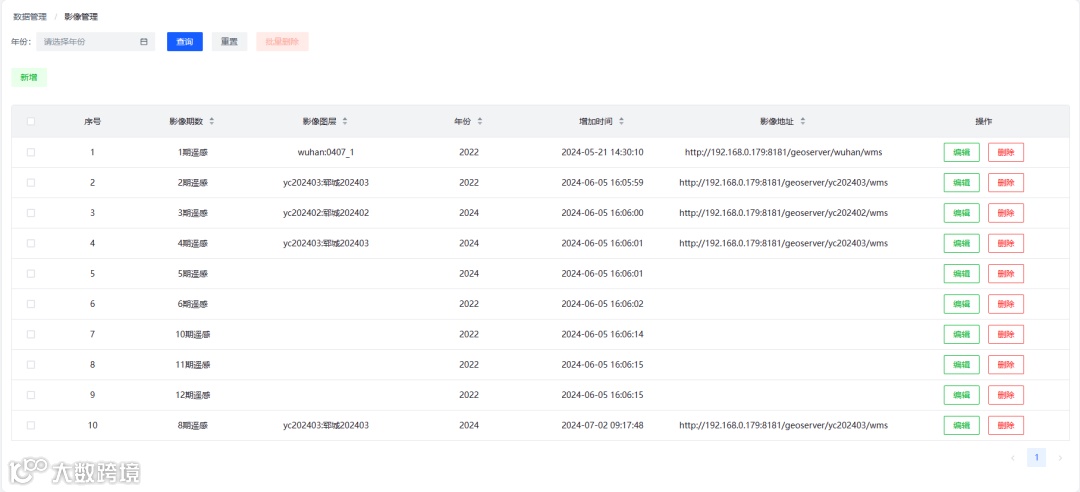Sort by 年份 column arrows

coord(479,121)
